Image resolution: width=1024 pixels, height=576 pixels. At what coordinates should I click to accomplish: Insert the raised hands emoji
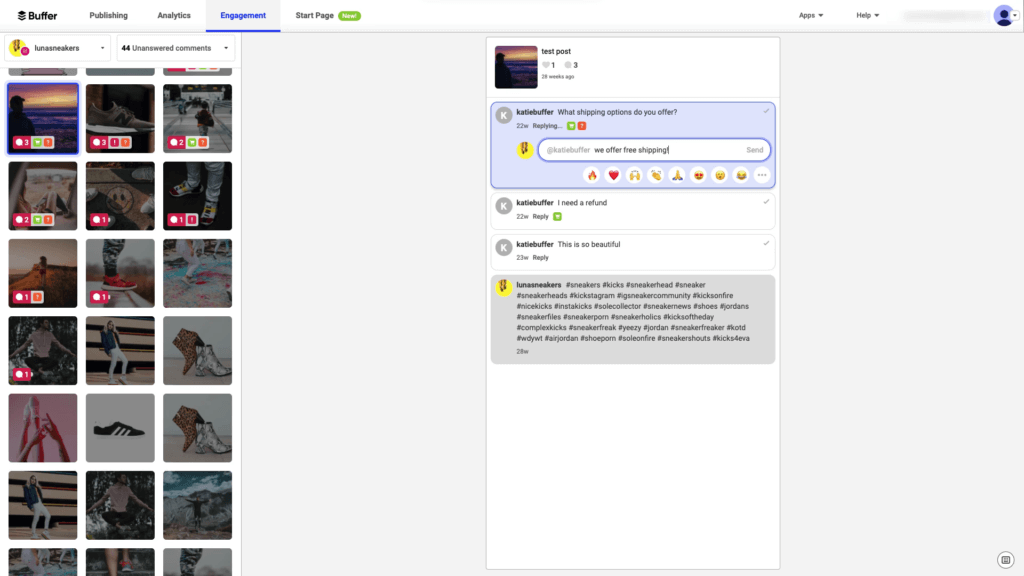635,175
